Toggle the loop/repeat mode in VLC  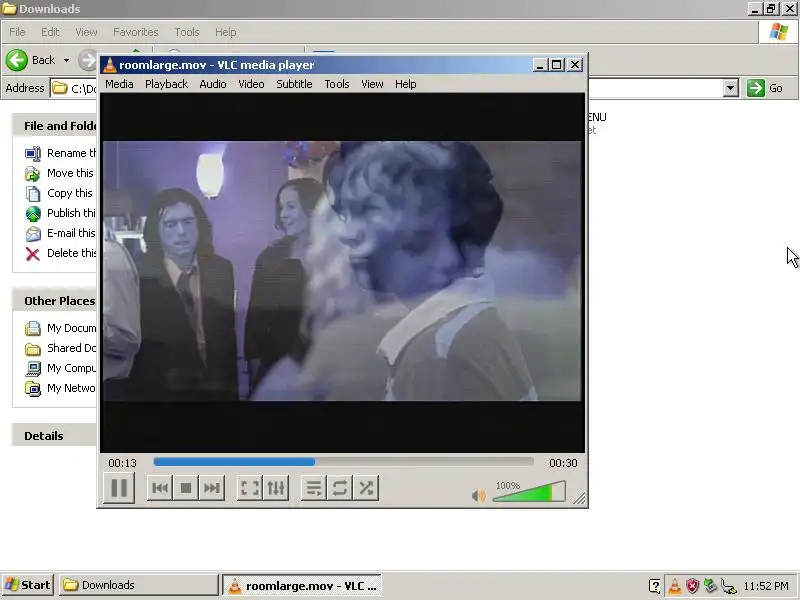click(x=340, y=488)
